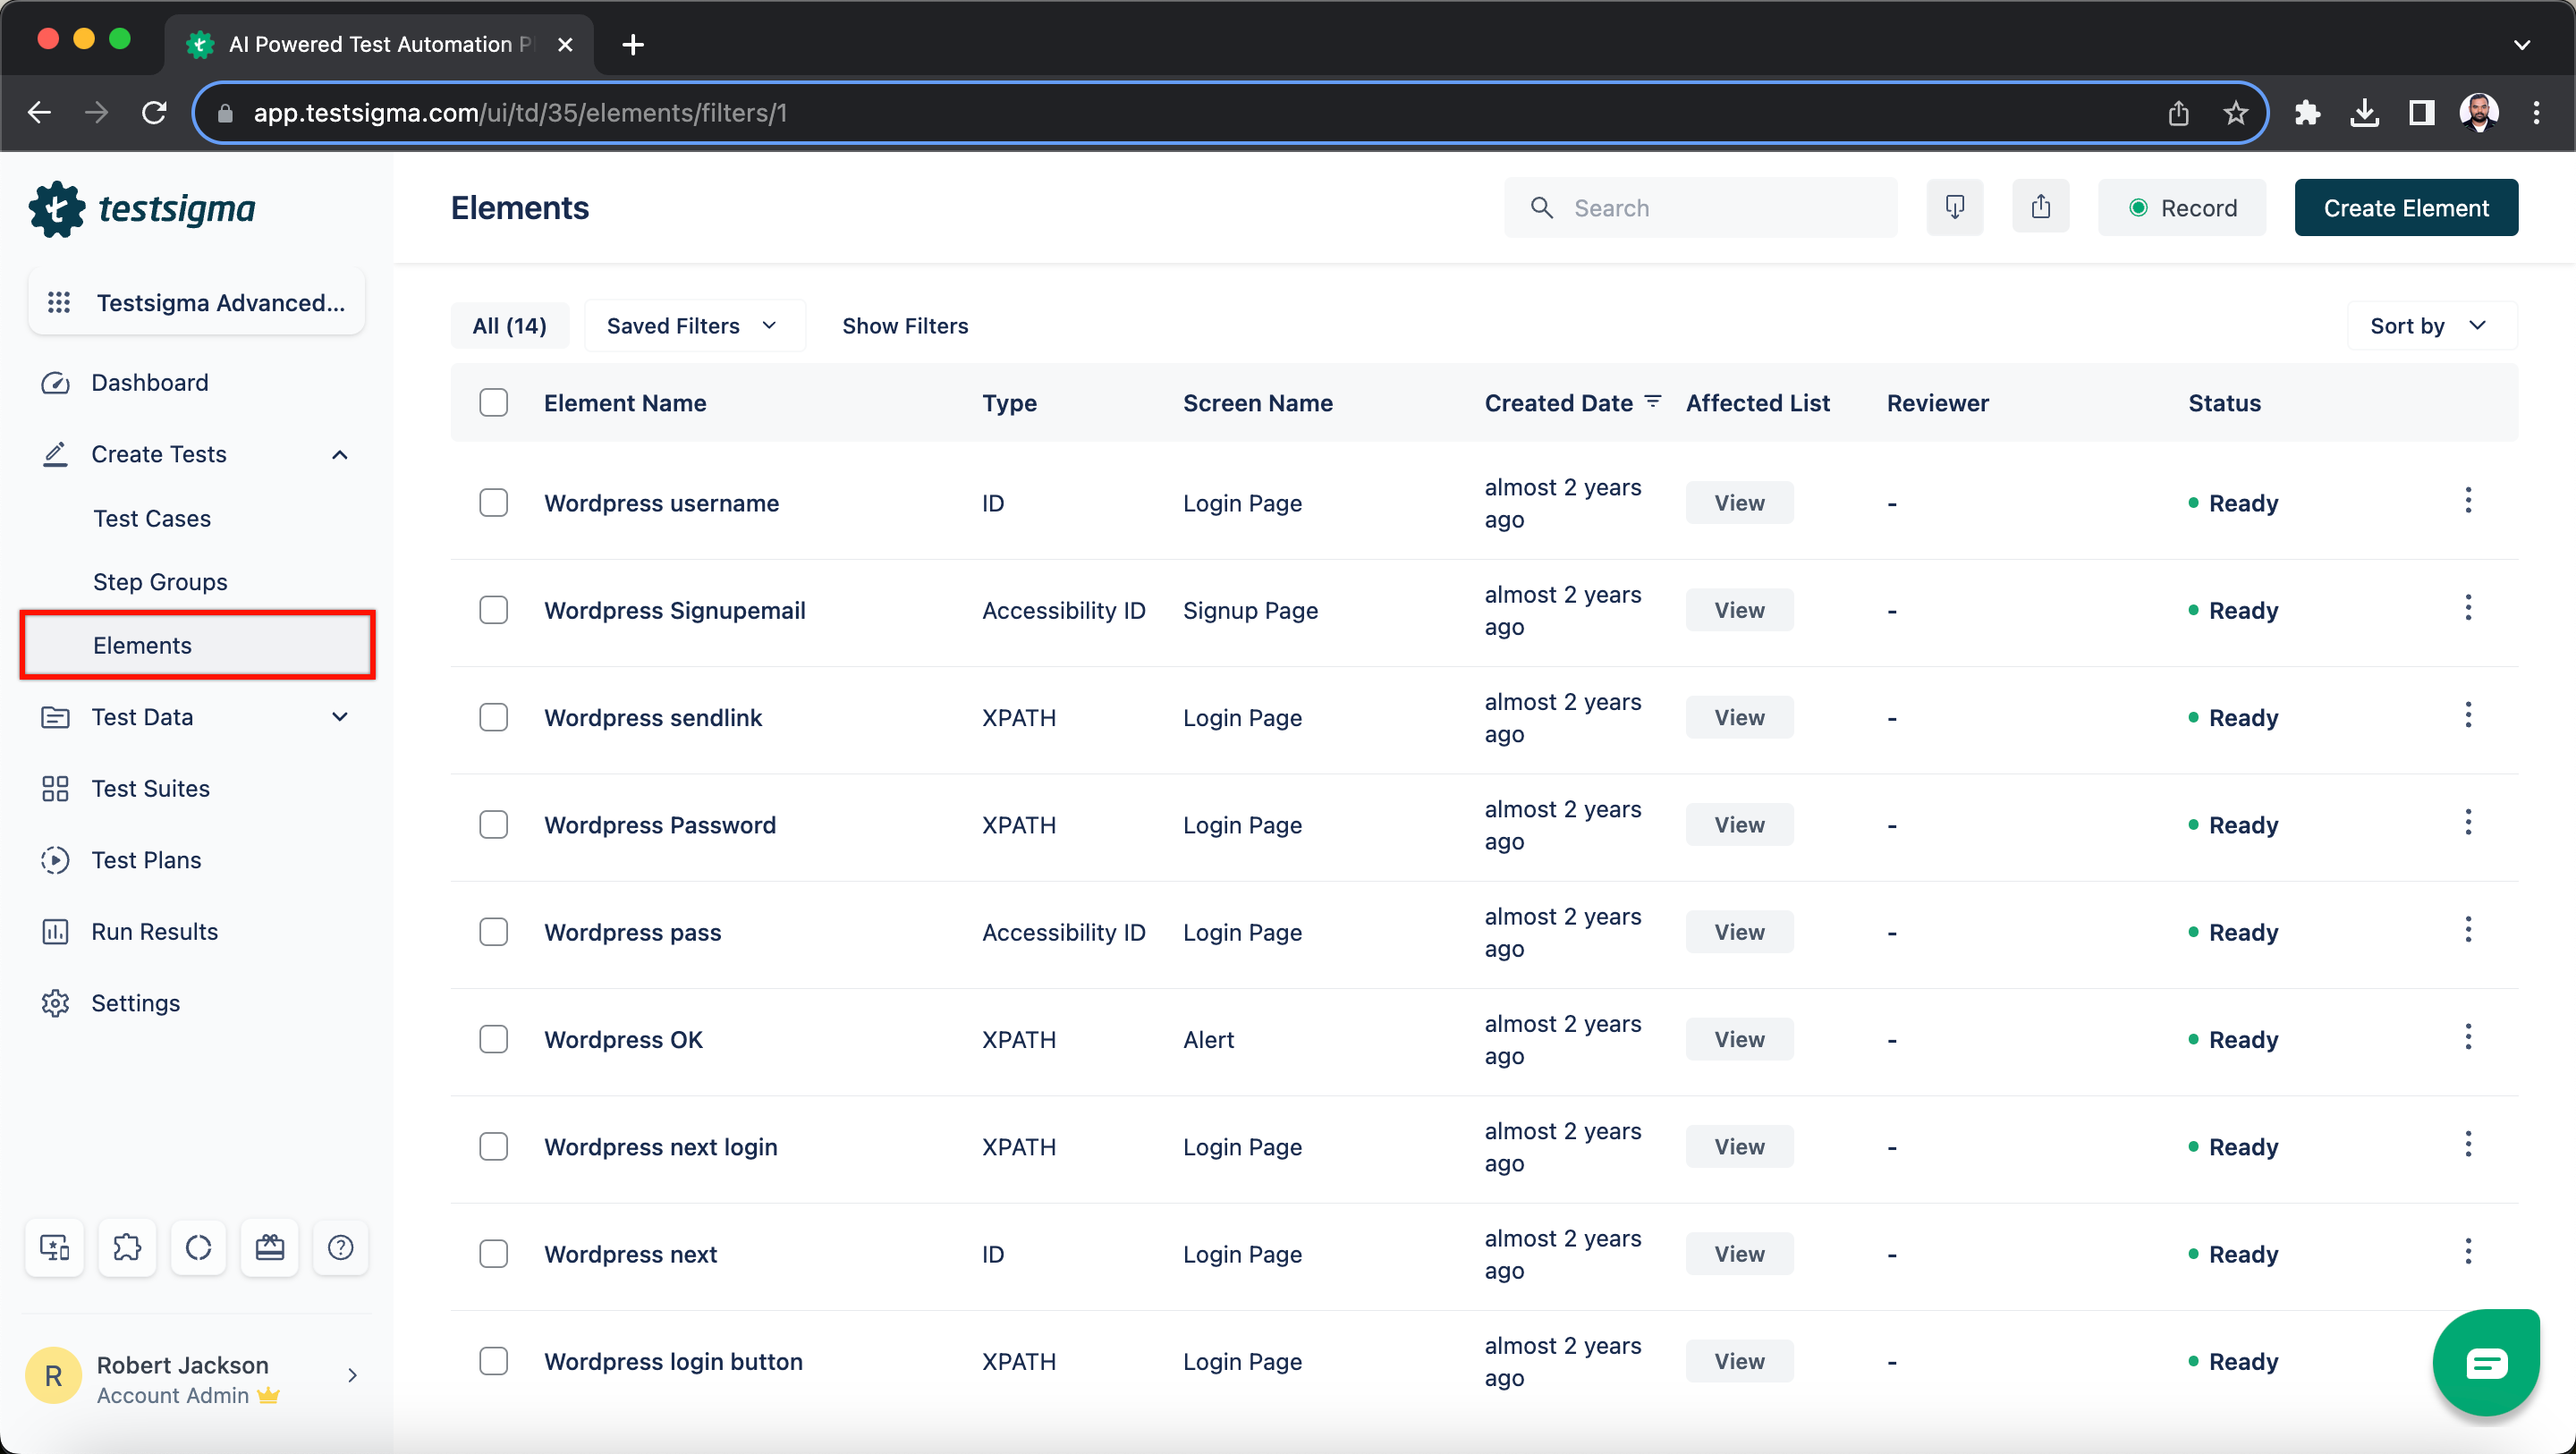Expand the Saved Filters dropdown
Viewport: 2576px width, 1454px height.
[691, 325]
